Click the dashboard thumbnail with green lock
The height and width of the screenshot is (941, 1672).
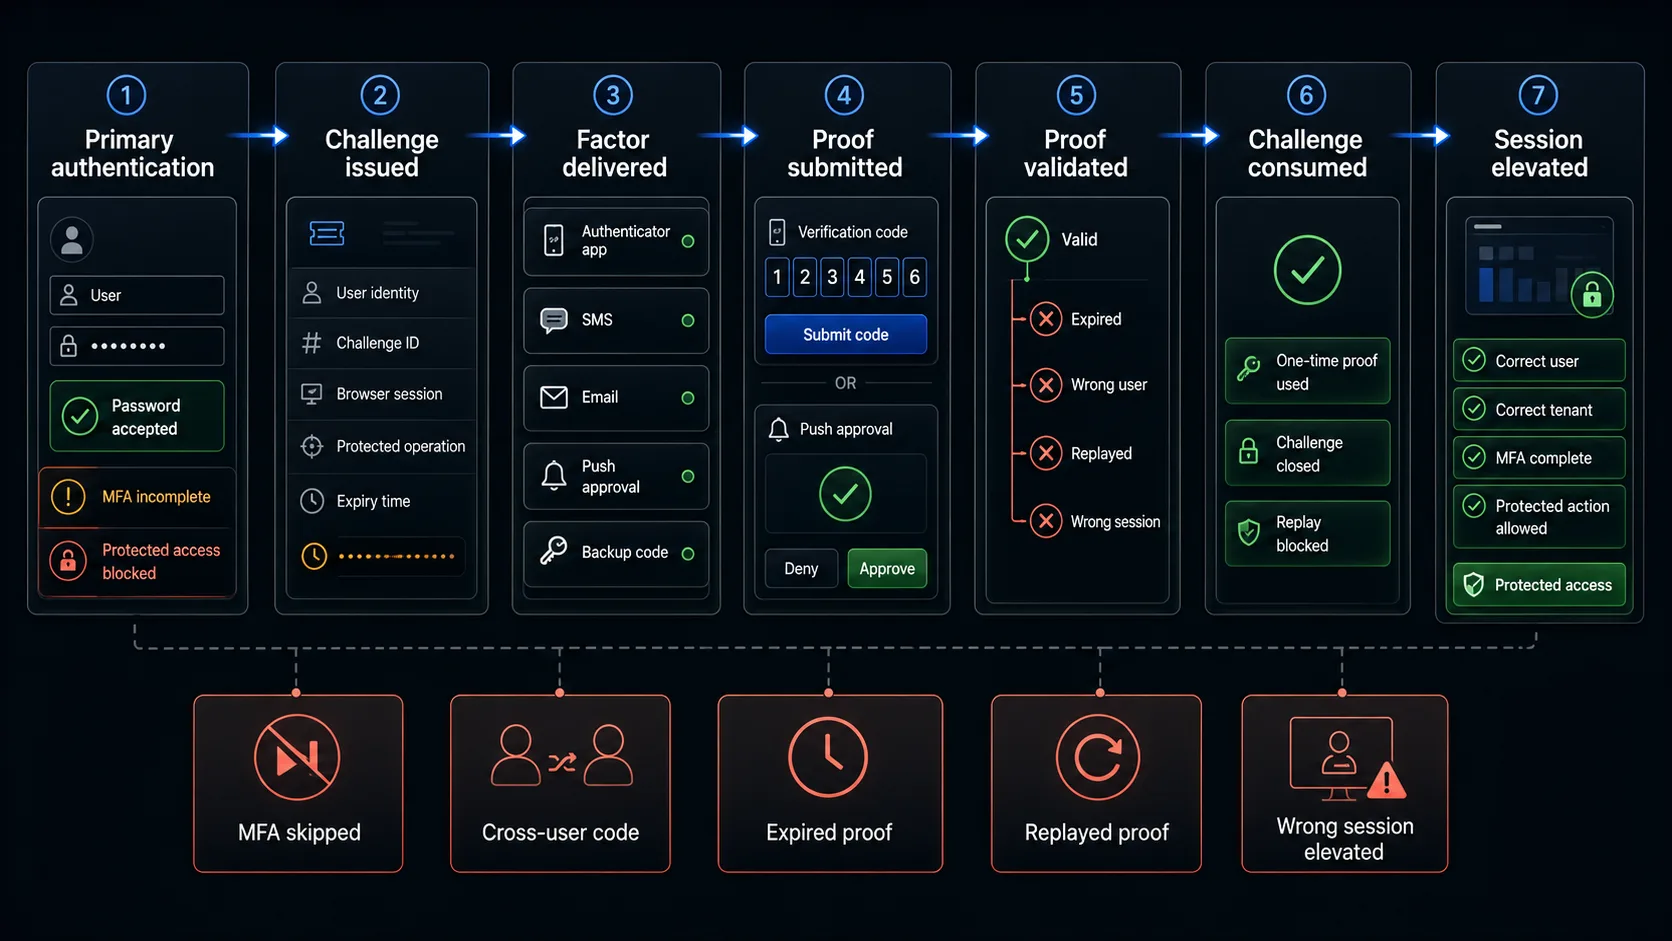coord(1540,267)
